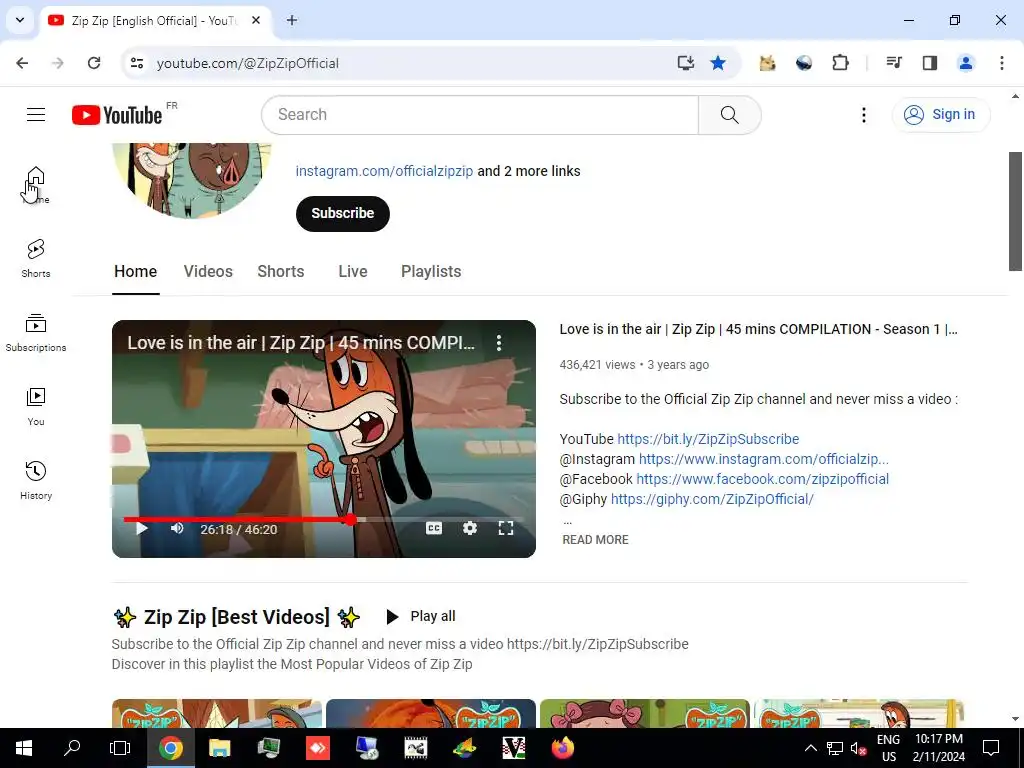Show hidden system tray icons
This screenshot has height=768, width=1024.
(810, 748)
